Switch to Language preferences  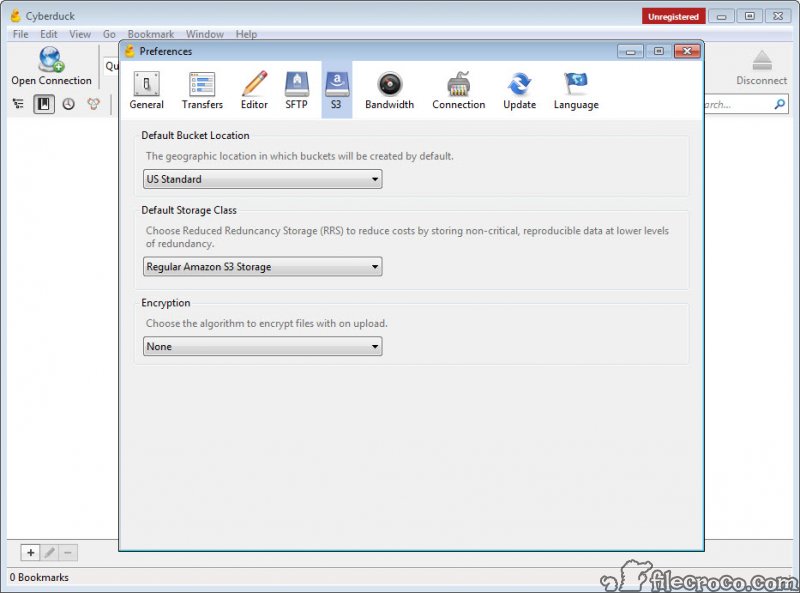click(x=576, y=90)
